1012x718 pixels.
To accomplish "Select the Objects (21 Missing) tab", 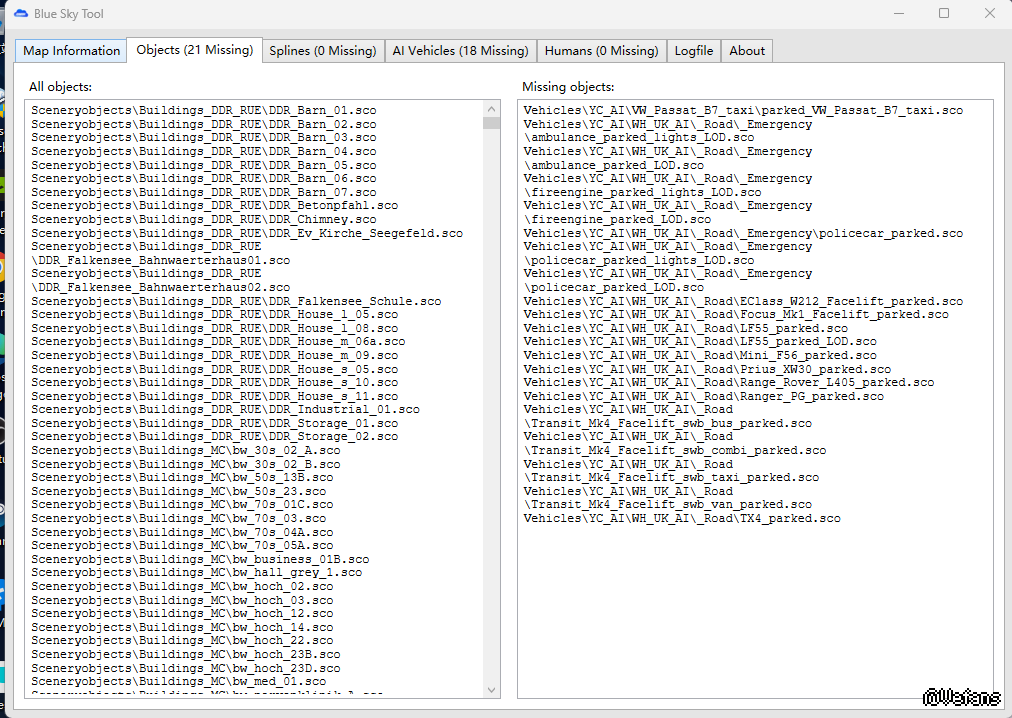I will (x=194, y=50).
